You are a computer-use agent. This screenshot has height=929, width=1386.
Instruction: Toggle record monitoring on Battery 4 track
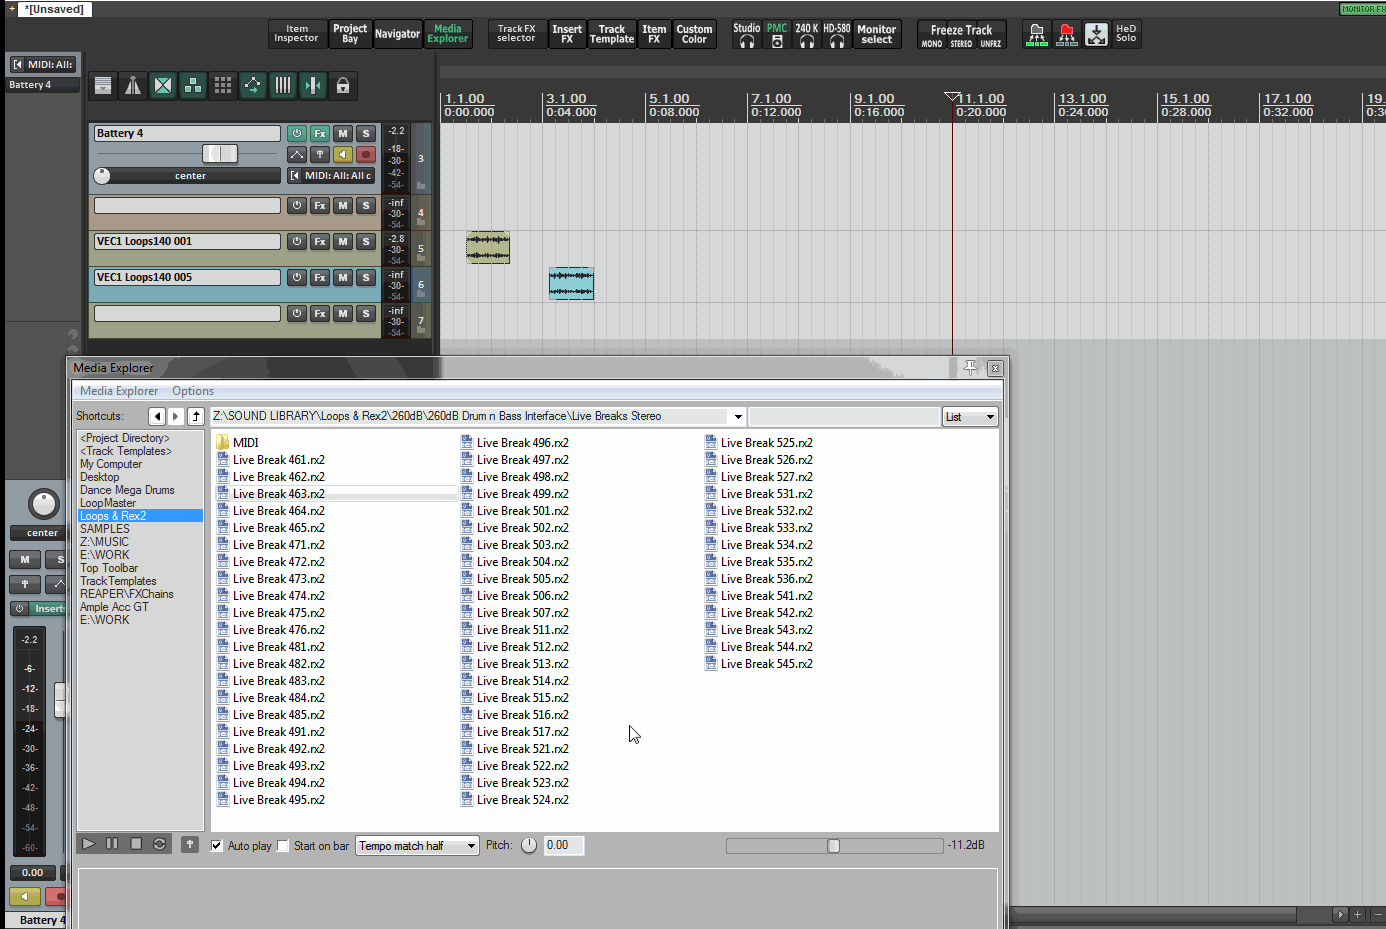click(343, 154)
